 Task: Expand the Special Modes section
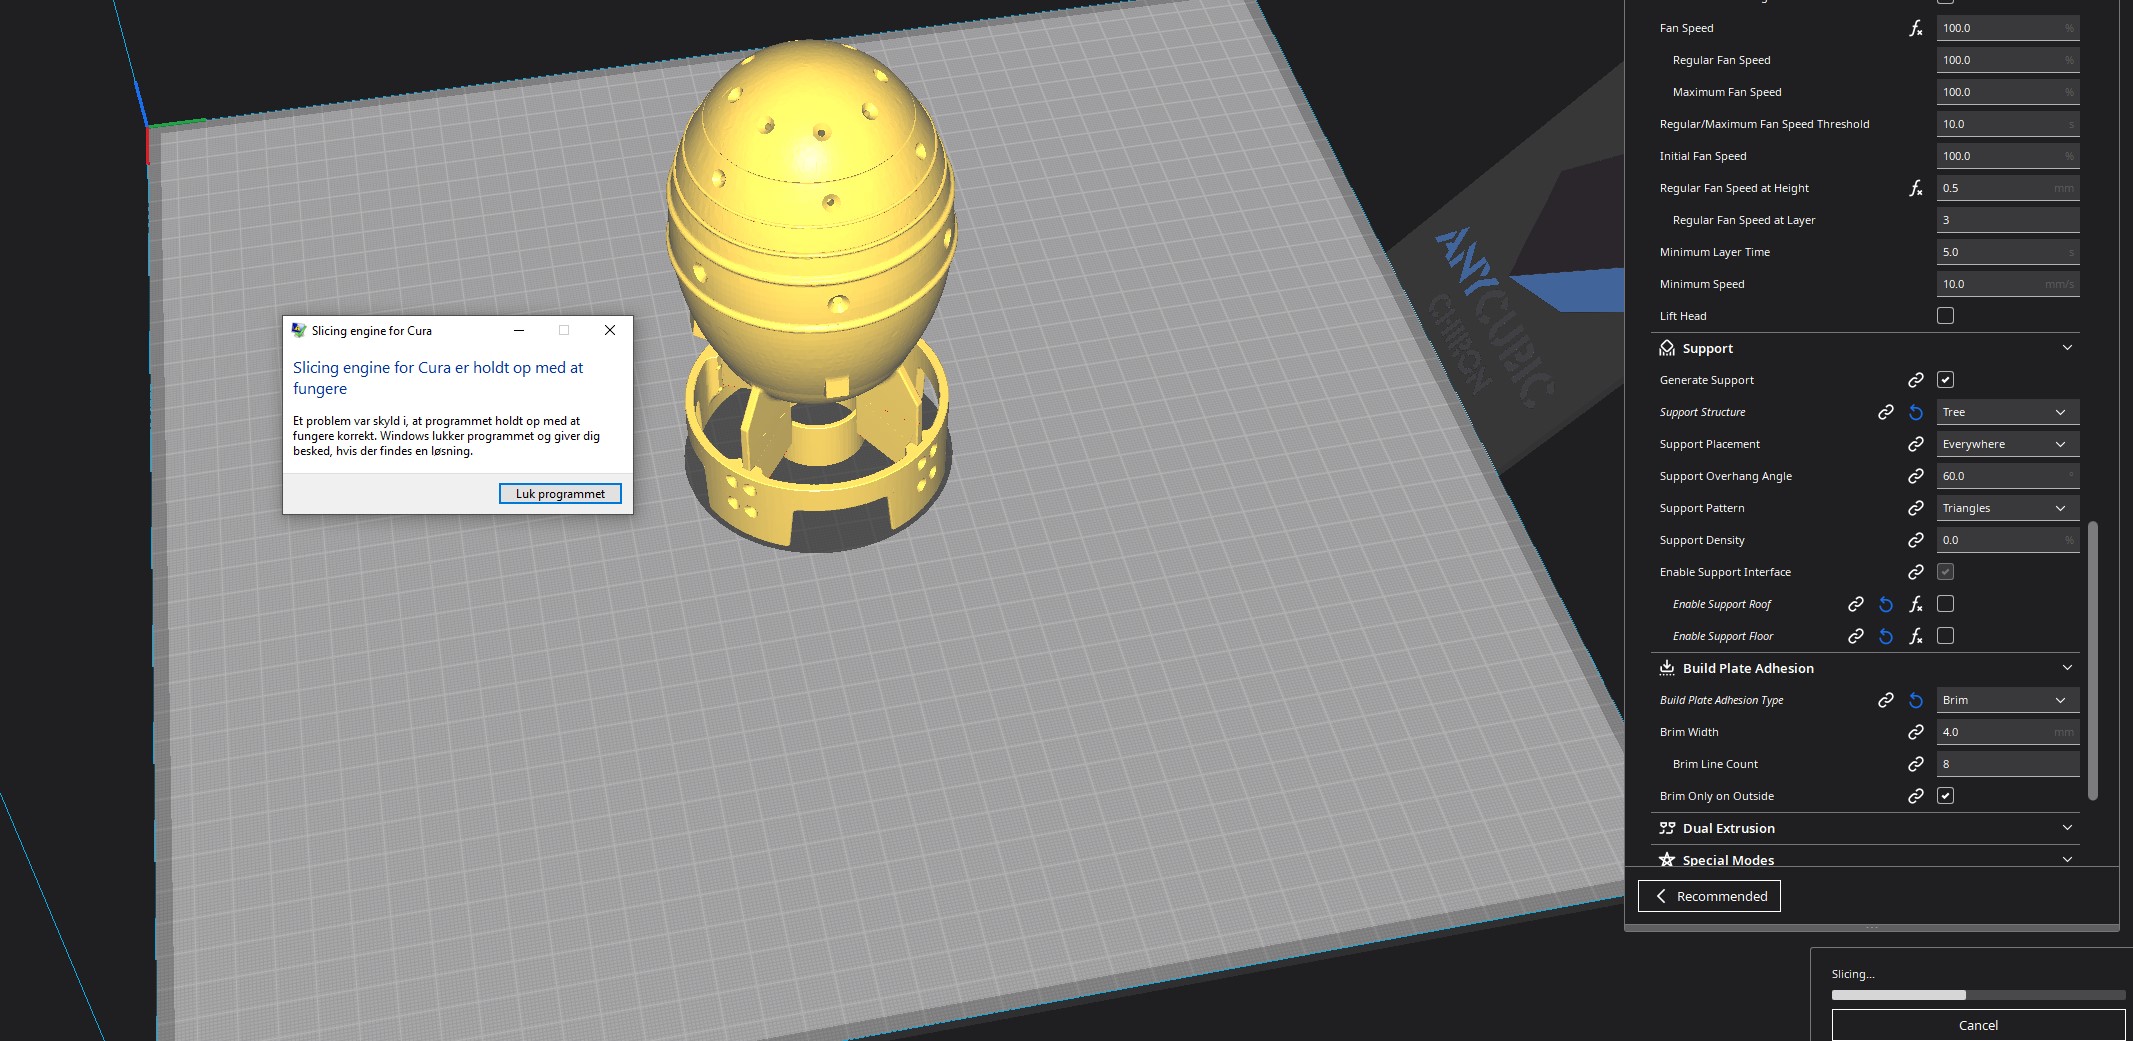coord(2067,860)
